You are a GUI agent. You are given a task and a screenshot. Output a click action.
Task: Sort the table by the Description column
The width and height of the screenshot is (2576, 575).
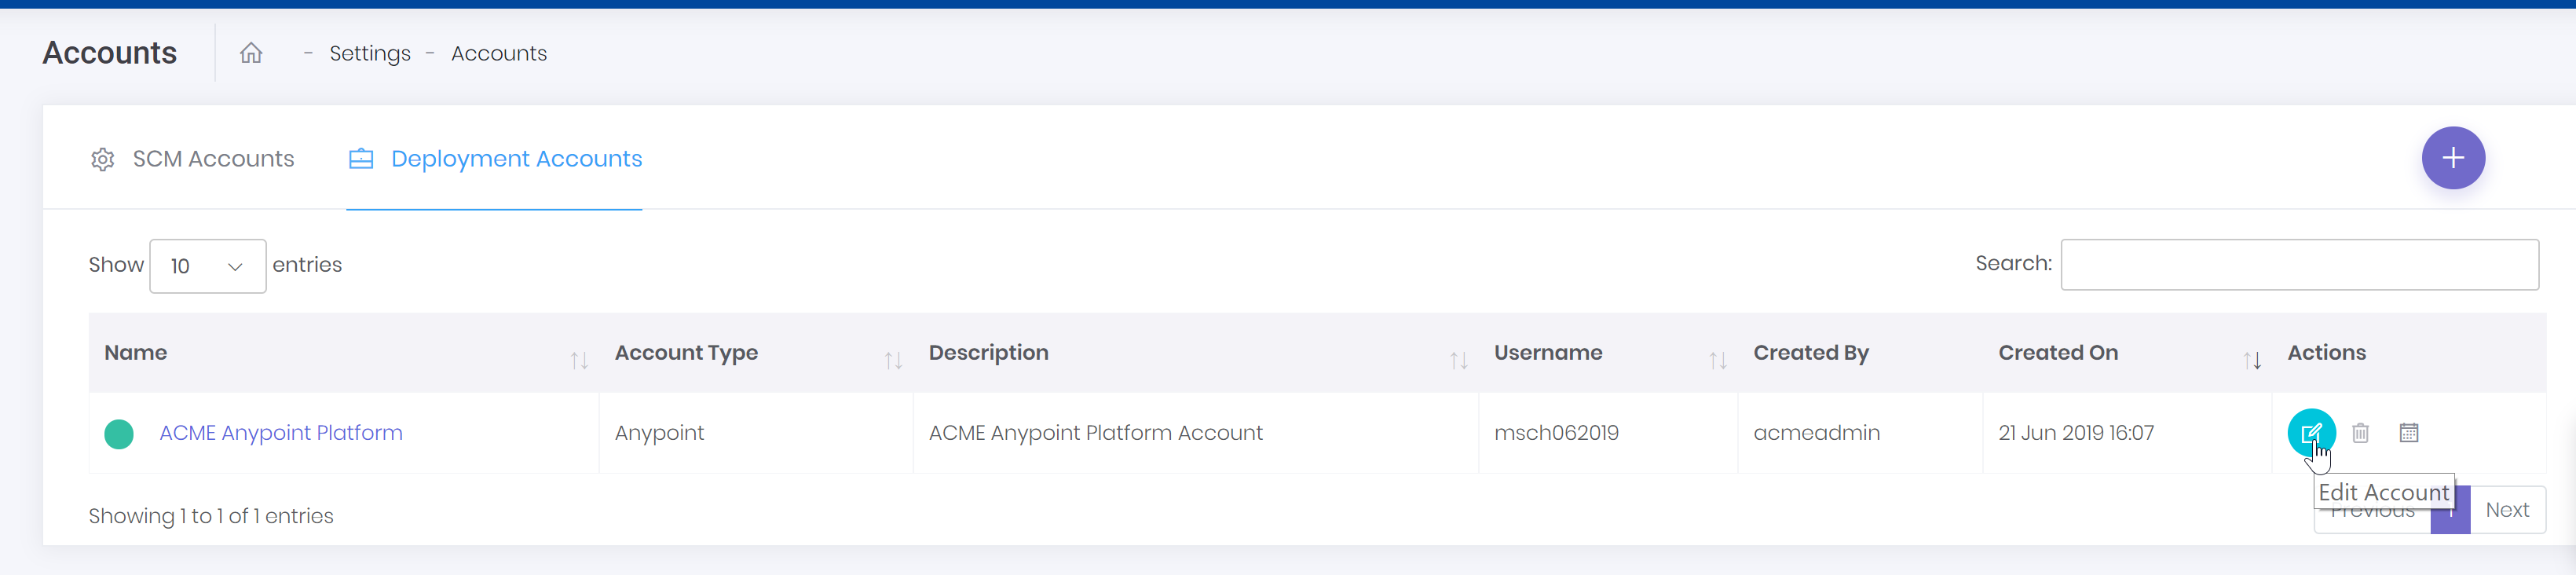coord(1196,353)
